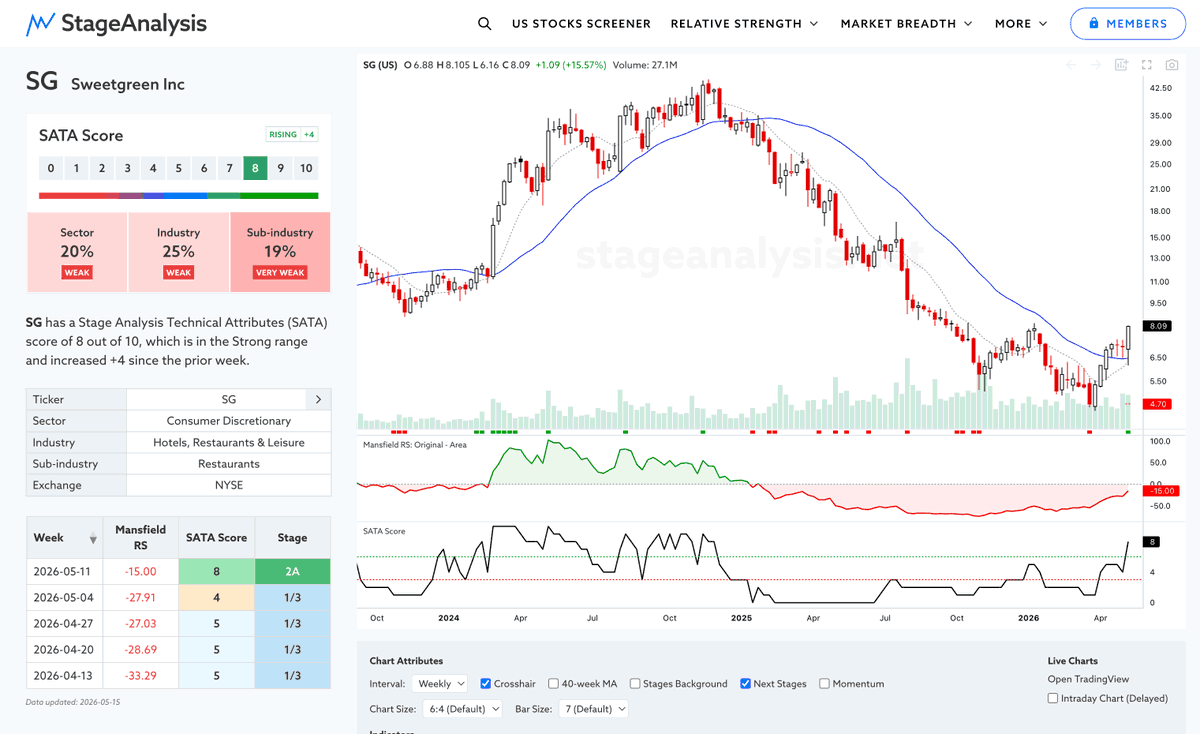This screenshot has width=1200, height=734.
Task: Click the SATA Score column header
Action: [217, 538]
